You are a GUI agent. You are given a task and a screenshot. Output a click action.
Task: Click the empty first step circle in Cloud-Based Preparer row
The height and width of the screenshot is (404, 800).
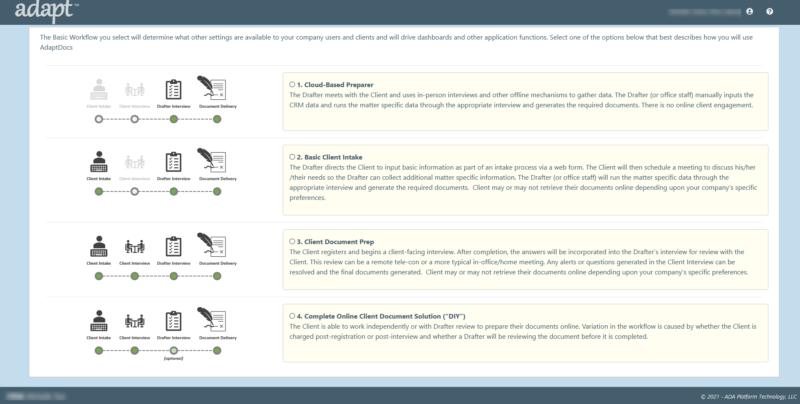[98, 118]
